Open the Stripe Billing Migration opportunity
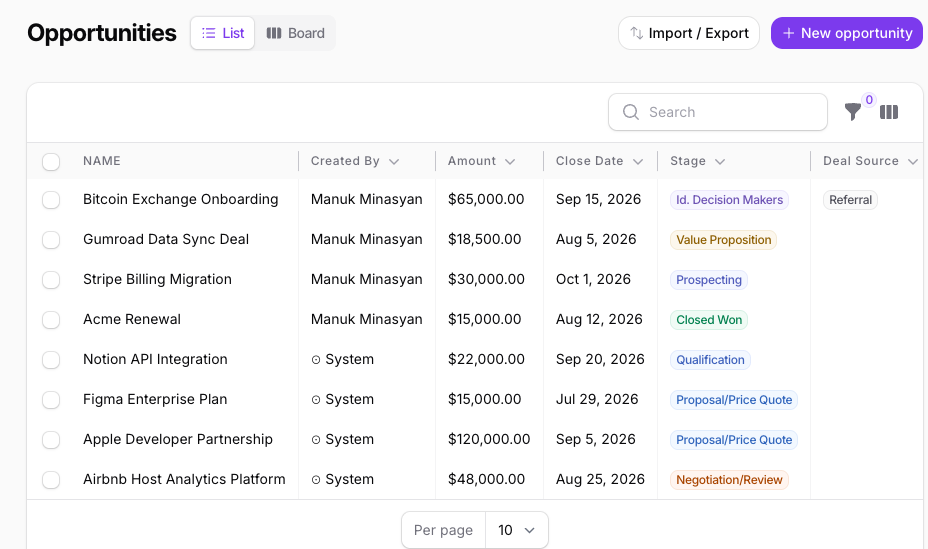The width and height of the screenshot is (928, 549). click(157, 279)
